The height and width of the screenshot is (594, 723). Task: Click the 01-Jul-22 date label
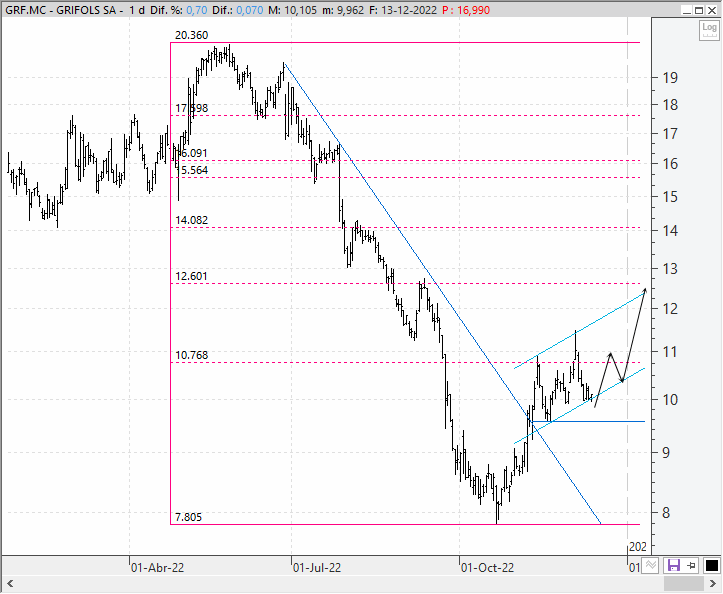coord(317,568)
